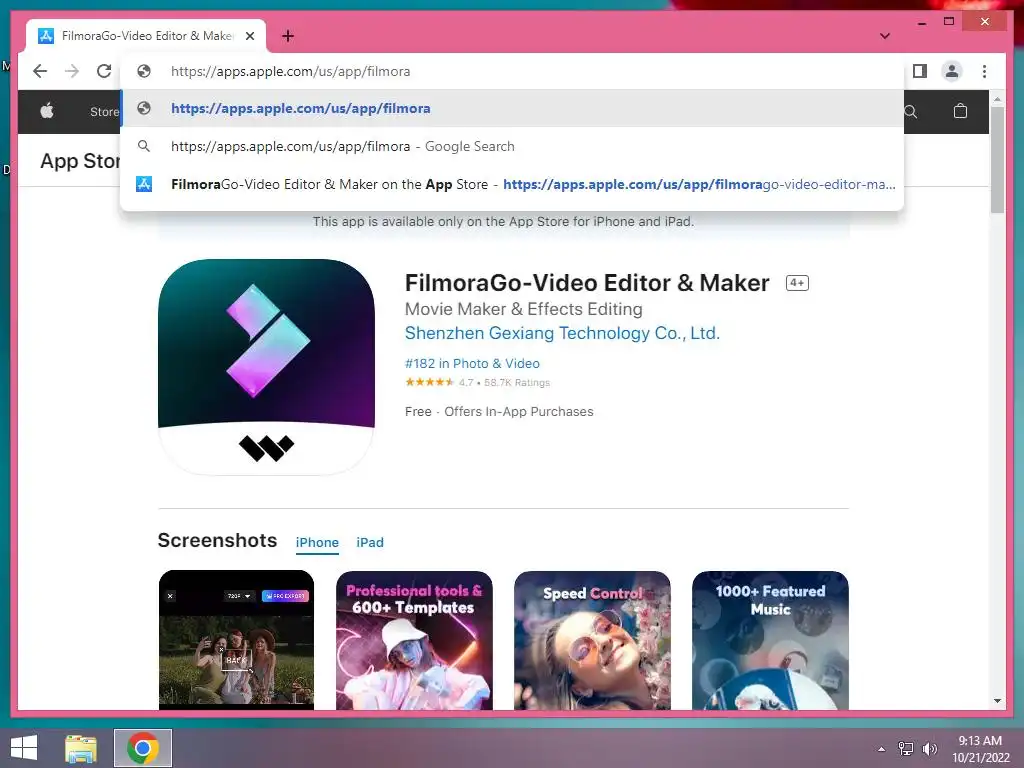Close the FilmoraGo tab
The height and width of the screenshot is (768, 1024).
250,36
